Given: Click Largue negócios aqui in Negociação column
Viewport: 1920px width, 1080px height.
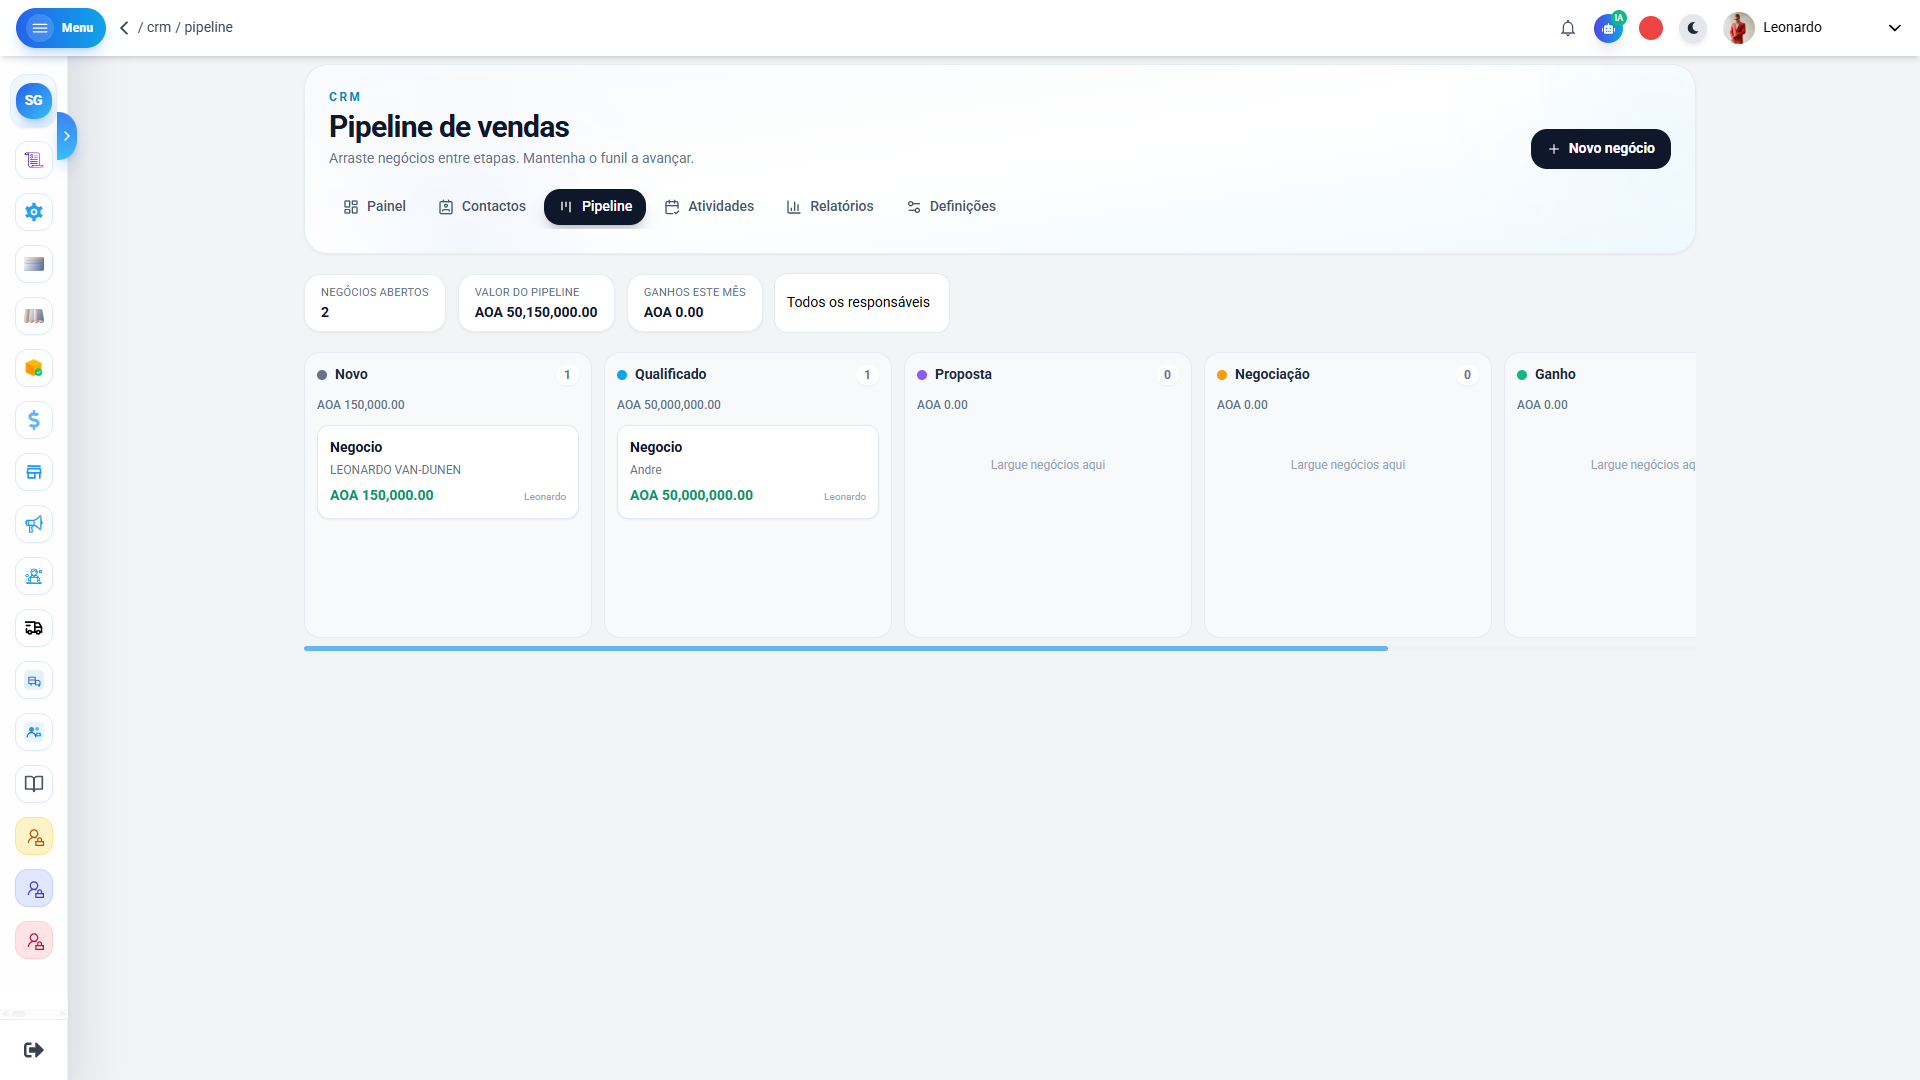Looking at the screenshot, I should click(1348, 465).
